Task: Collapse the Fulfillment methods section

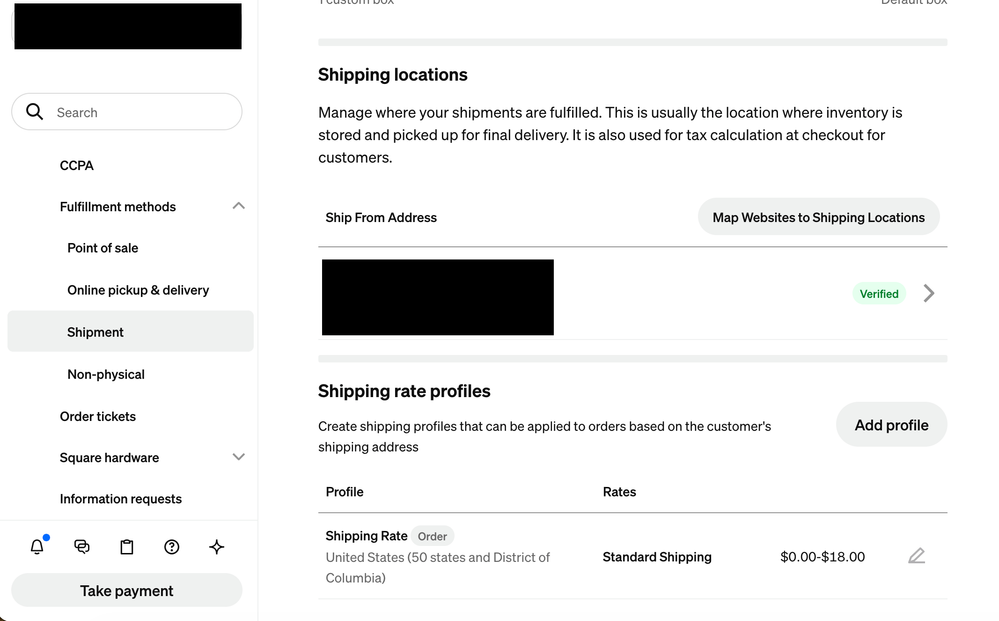Action: (x=238, y=206)
